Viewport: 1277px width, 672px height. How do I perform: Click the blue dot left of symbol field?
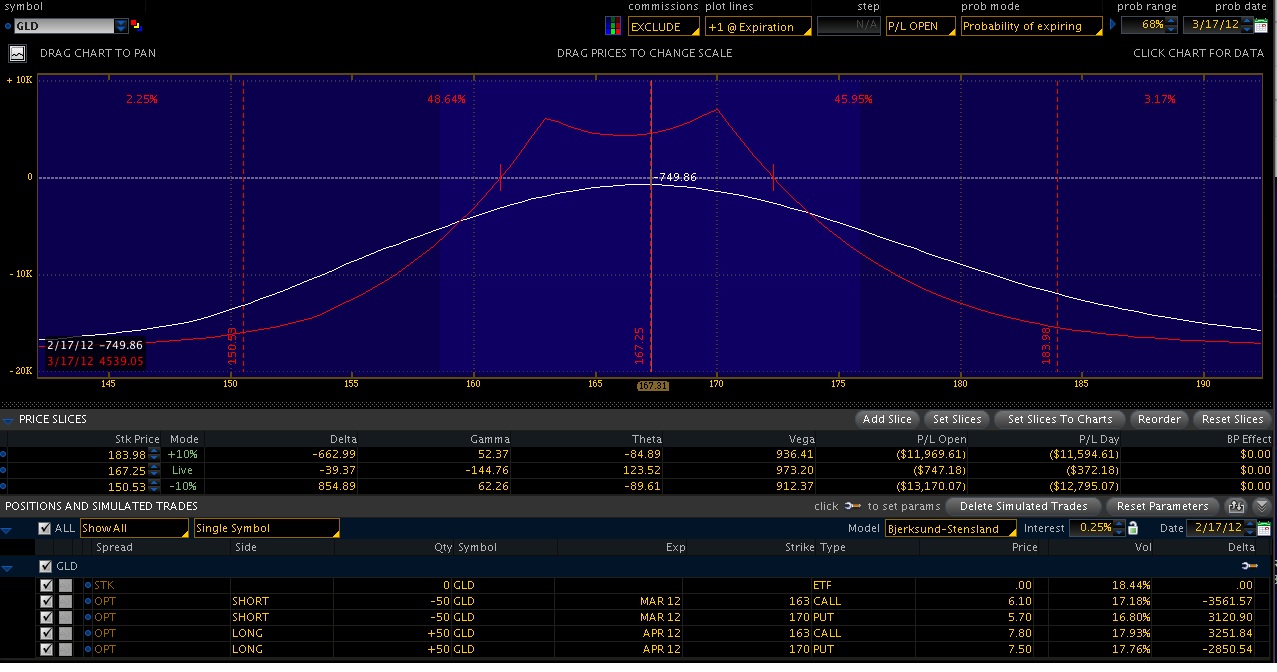(x=8, y=26)
